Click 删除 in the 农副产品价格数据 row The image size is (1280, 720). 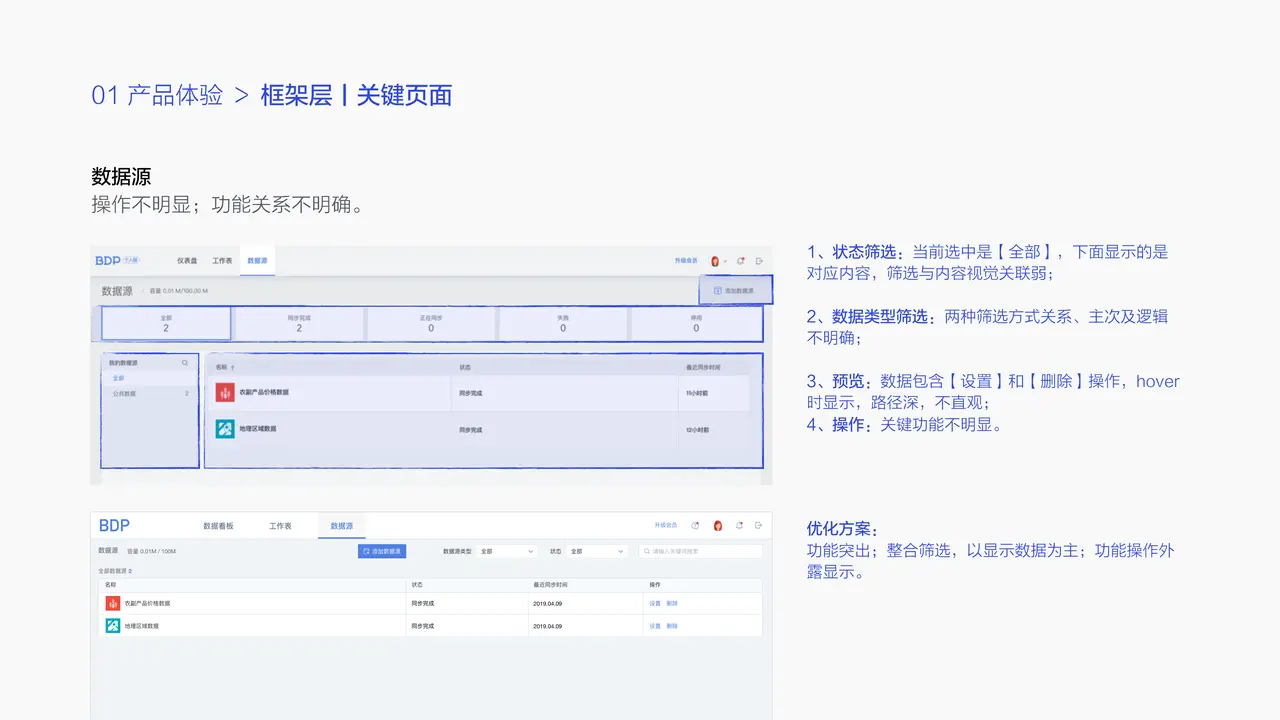[x=672, y=604]
